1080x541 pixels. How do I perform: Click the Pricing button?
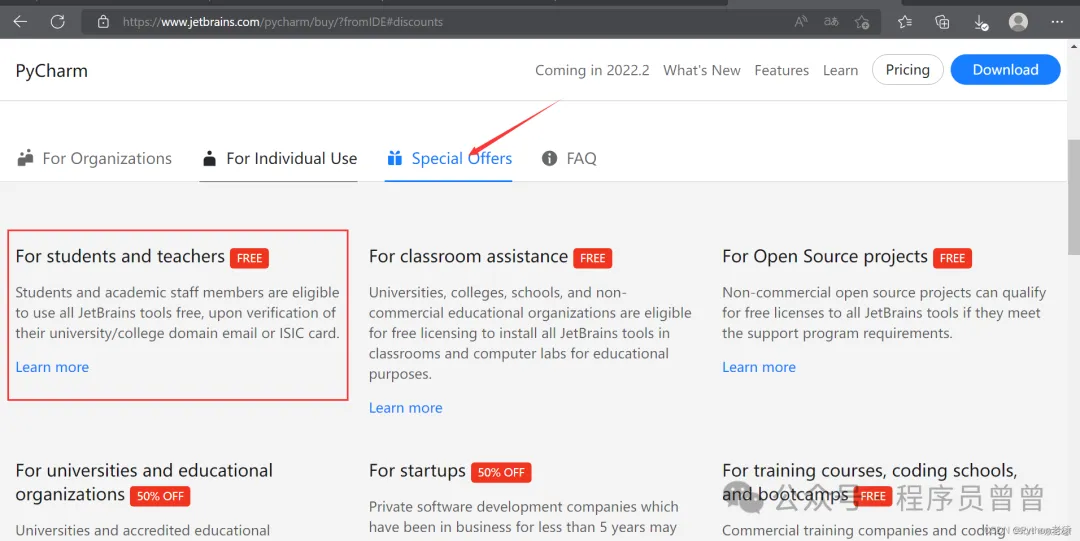click(x=908, y=70)
